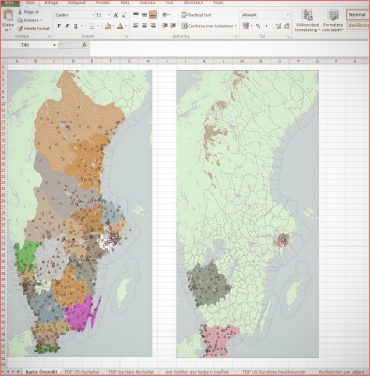Open the FDP US Nyckeltal sheet tab
Image resolution: width=370 pixels, height=376 pixels.
pyautogui.click(x=82, y=371)
